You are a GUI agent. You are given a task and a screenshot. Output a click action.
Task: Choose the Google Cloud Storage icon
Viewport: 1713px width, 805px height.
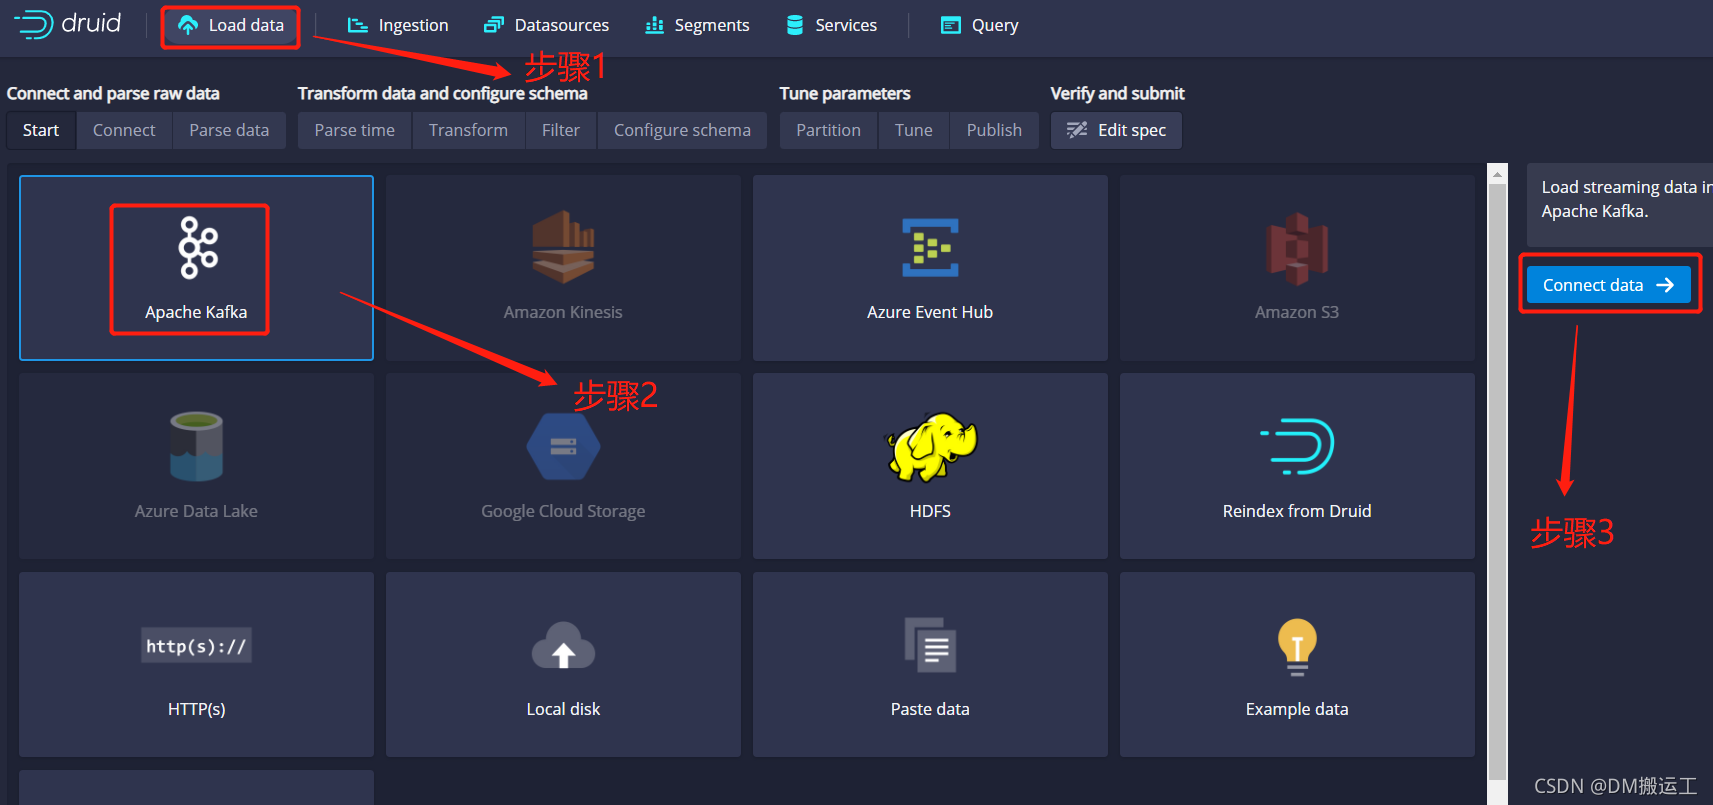(x=563, y=446)
